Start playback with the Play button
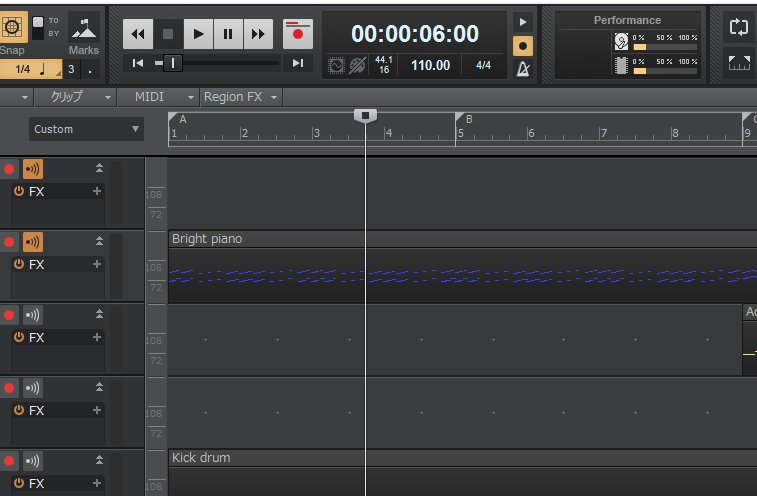This screenshot has height=496, width=757. (x=198, y=34)
